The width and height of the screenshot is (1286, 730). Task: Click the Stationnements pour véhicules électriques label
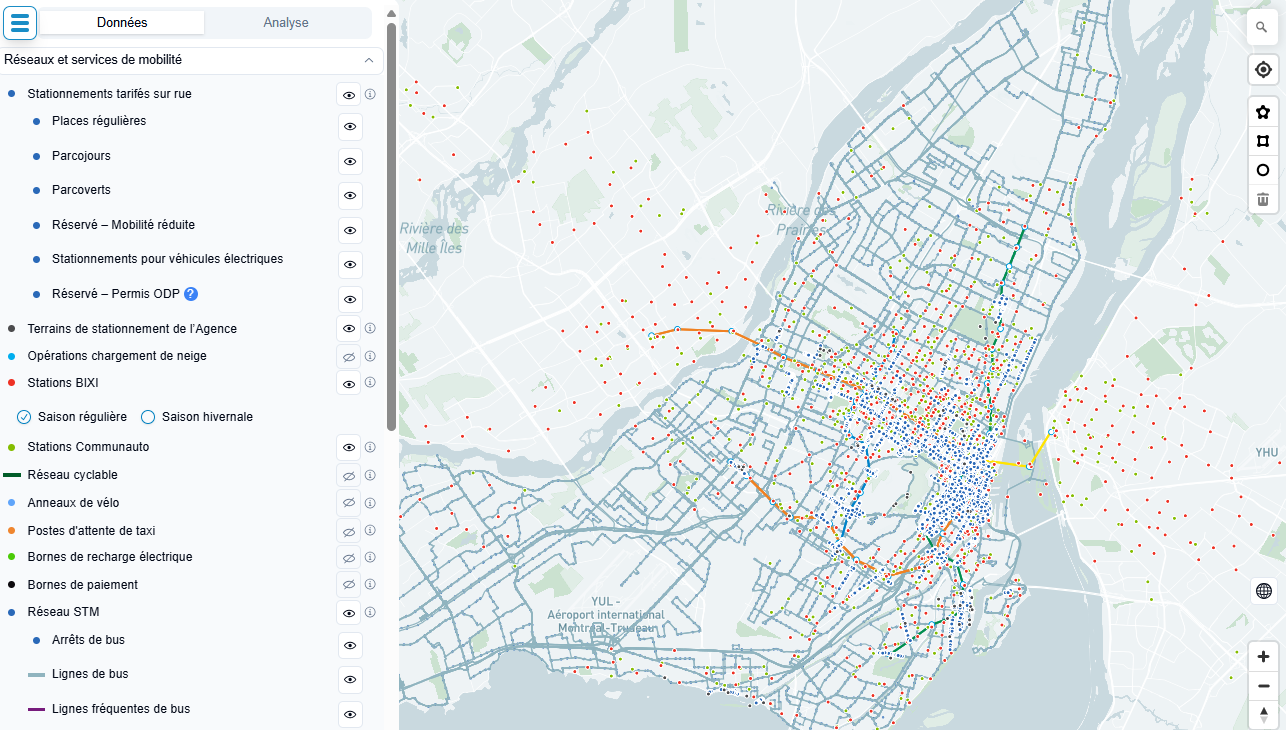coord(167,259)
